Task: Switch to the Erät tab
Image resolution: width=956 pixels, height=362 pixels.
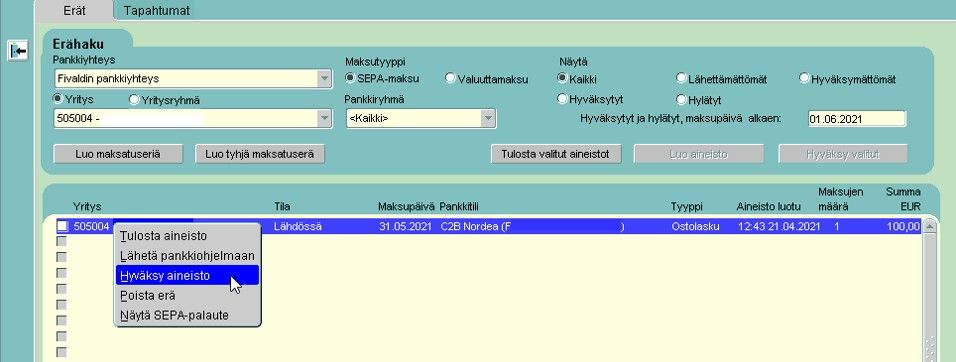Action: pos(74,10)
